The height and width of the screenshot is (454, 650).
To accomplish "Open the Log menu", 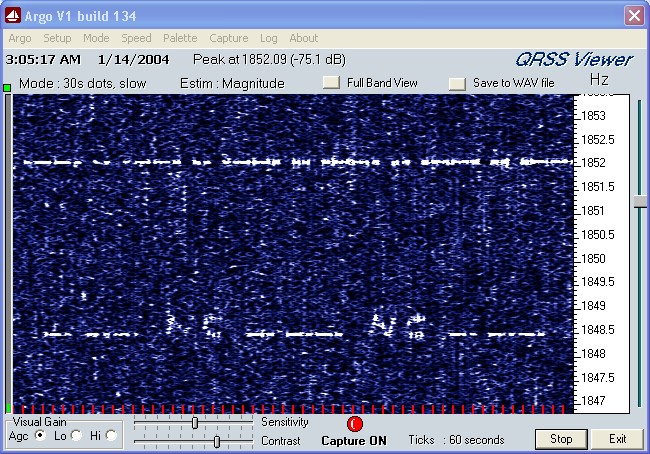I will (x=269, y=38).
